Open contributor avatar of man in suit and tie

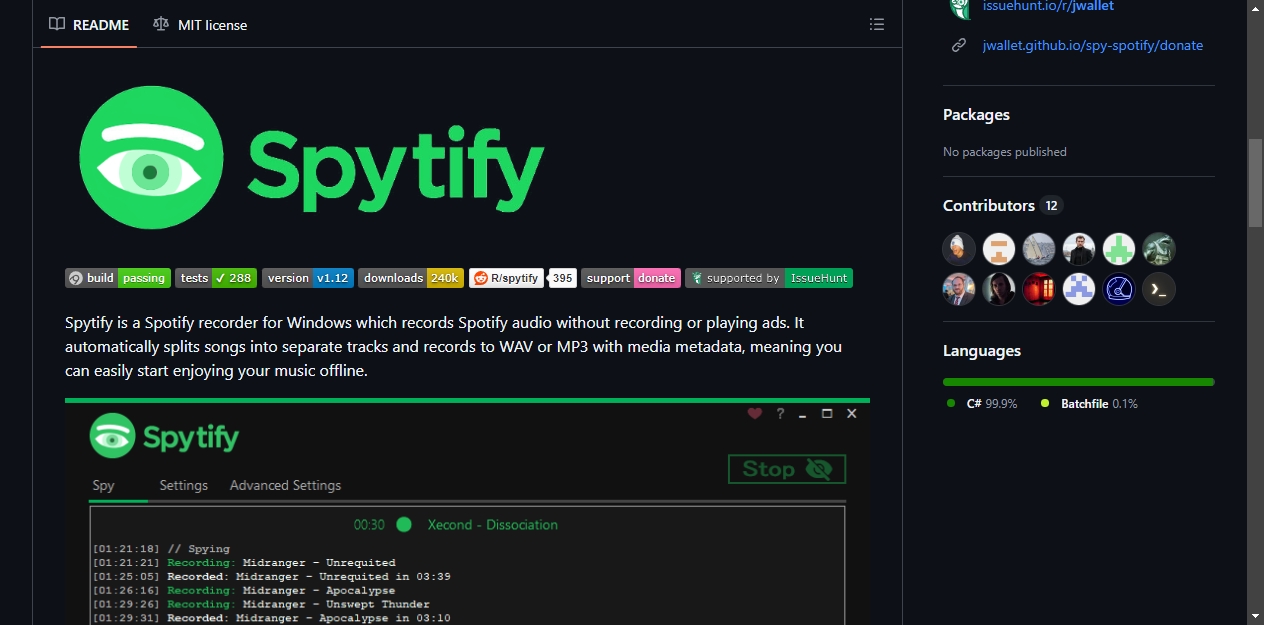pos(959,289)
